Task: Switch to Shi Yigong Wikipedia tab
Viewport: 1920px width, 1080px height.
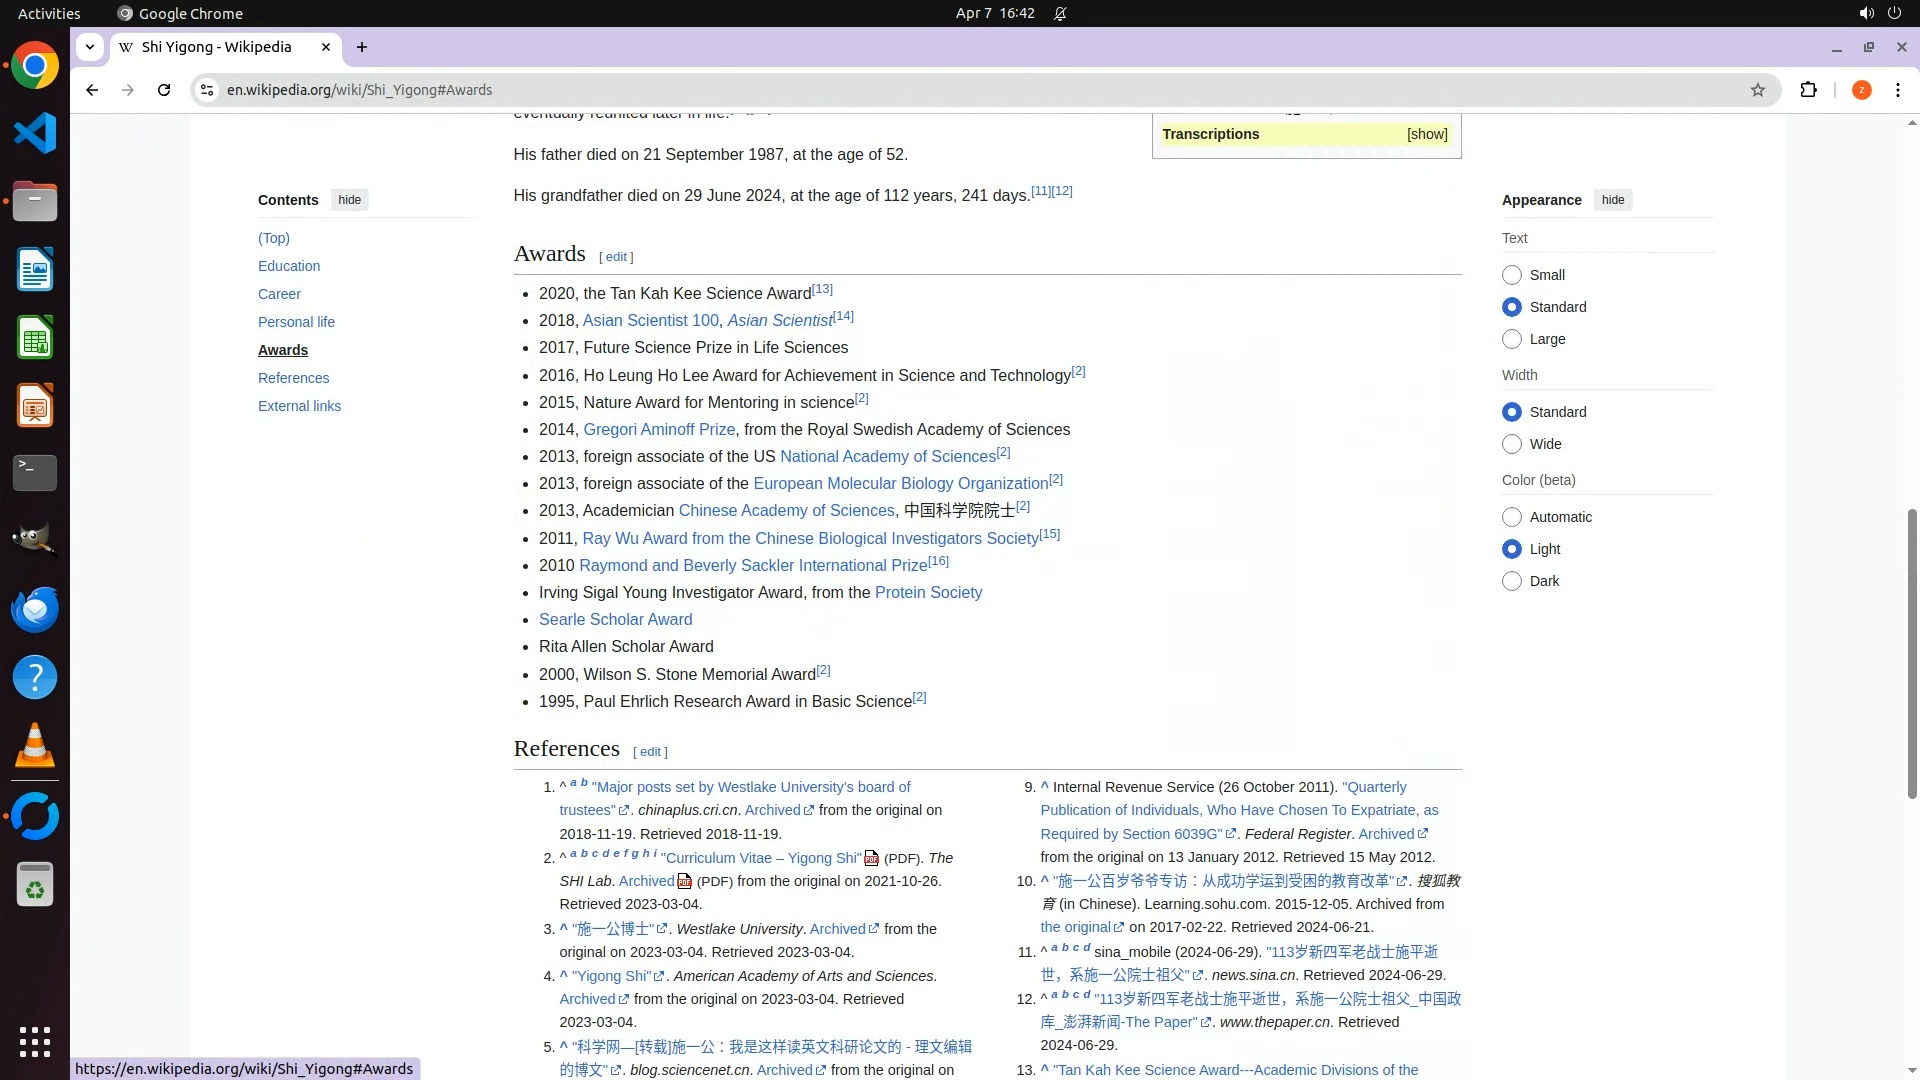Action: tap(217, 47)
